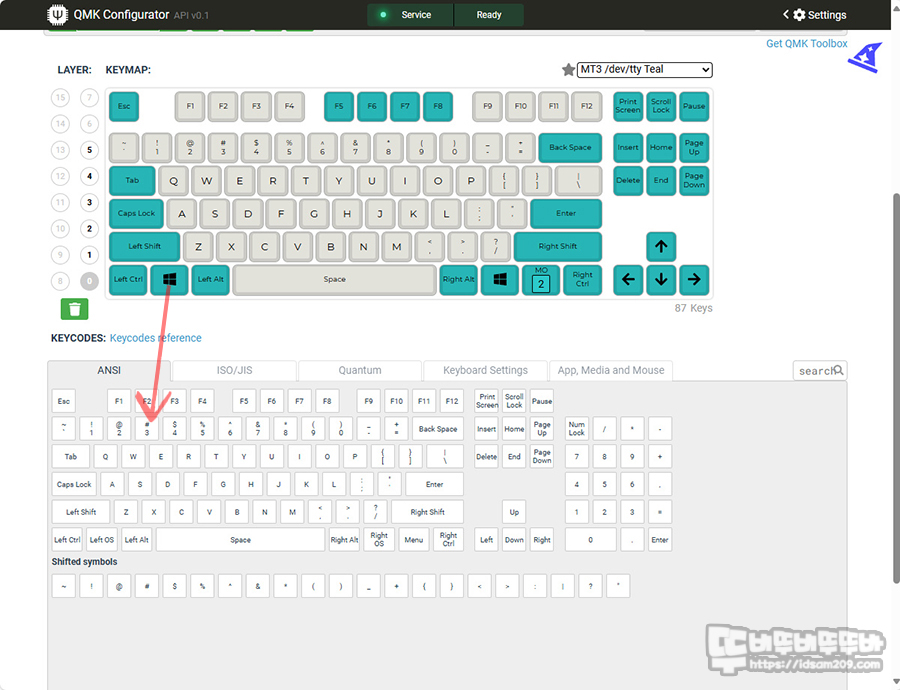Select the Esc key on the keymap

124,106
